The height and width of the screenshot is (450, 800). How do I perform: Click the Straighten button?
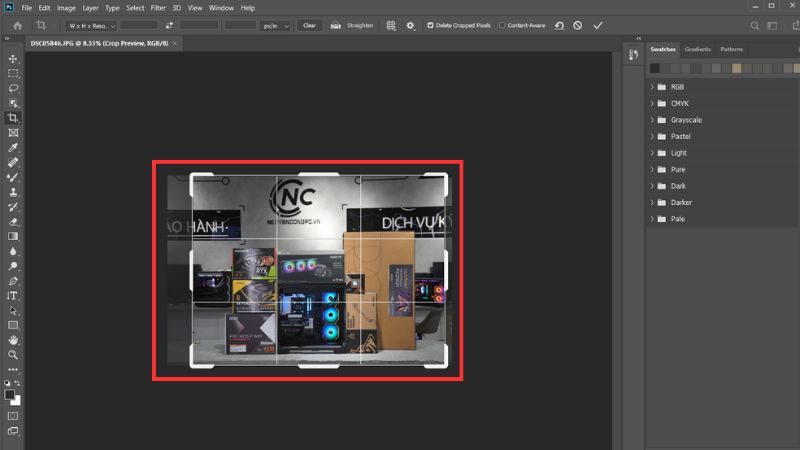tap(358, 25)
